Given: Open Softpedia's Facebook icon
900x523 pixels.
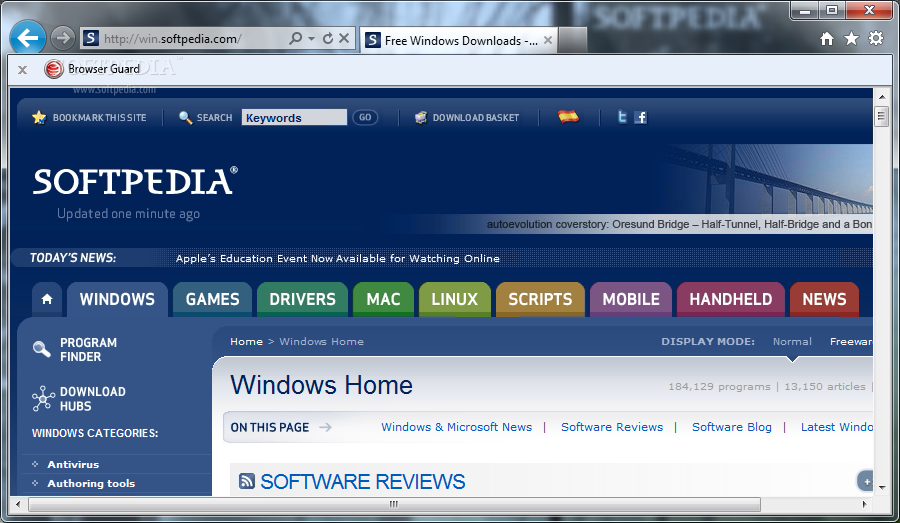Looking at the screenshot, I should click(x=641, y=118).
